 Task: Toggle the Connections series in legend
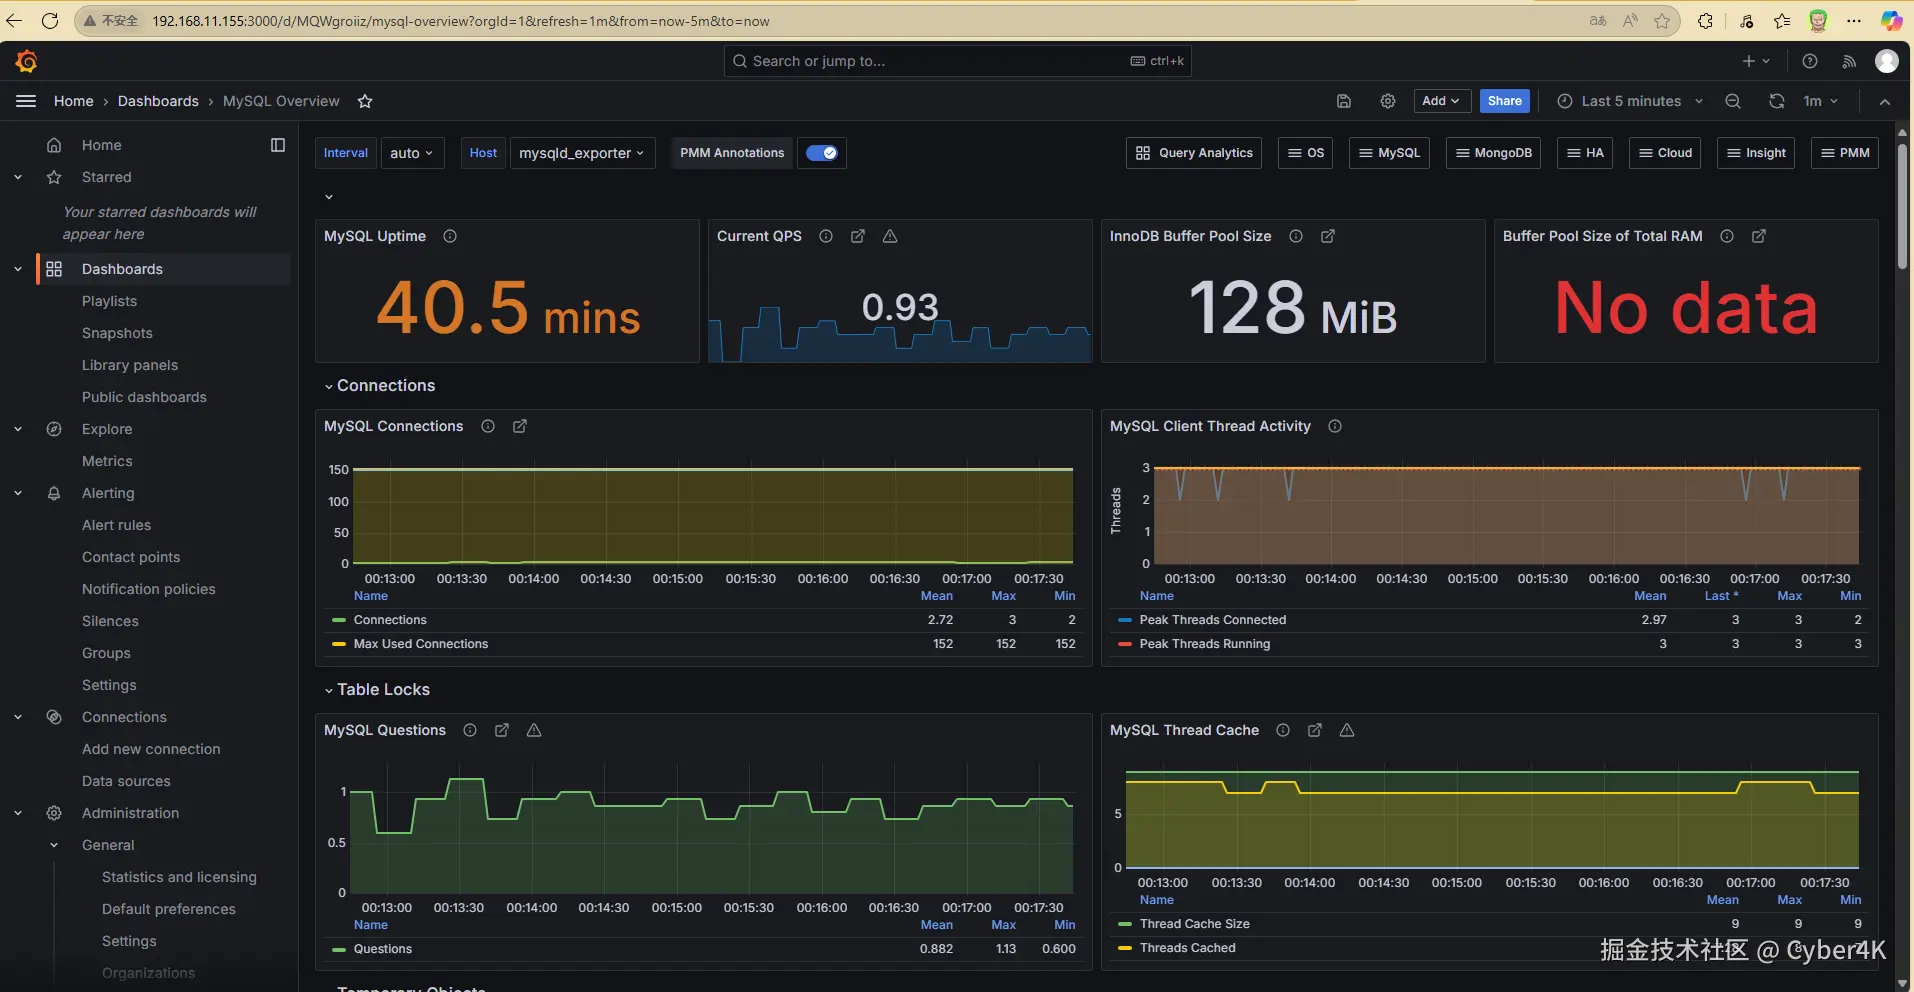tap(390, 620)
